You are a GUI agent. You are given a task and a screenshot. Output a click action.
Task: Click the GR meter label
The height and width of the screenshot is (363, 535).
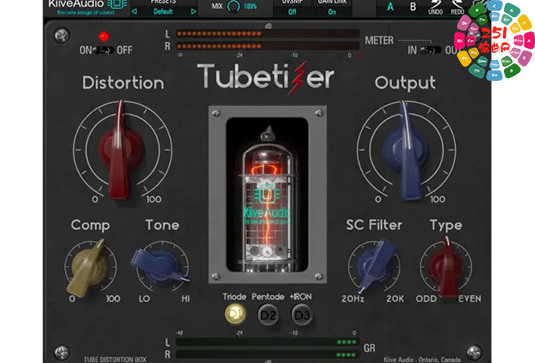coord(370,348)
